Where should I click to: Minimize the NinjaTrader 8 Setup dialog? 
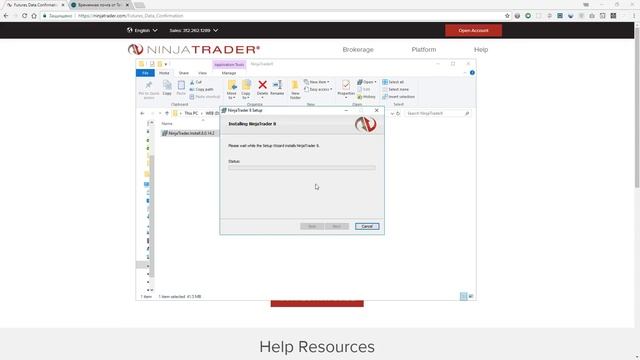[346, 110]
